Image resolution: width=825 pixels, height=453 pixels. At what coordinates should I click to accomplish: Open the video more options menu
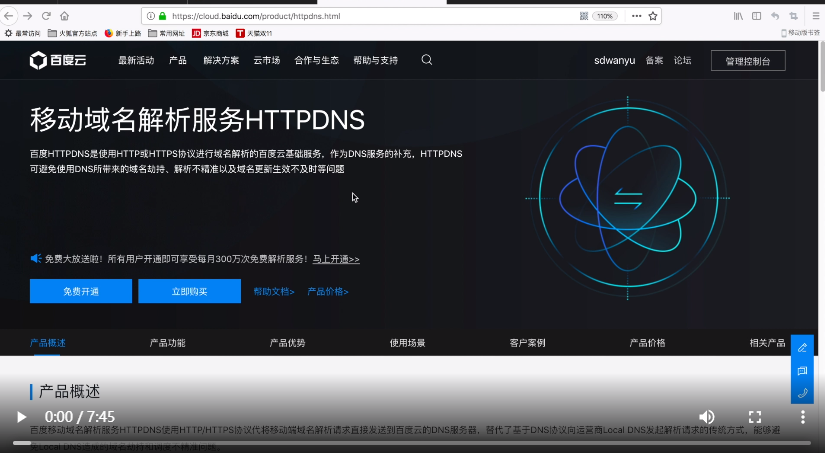tap(802, 417)
